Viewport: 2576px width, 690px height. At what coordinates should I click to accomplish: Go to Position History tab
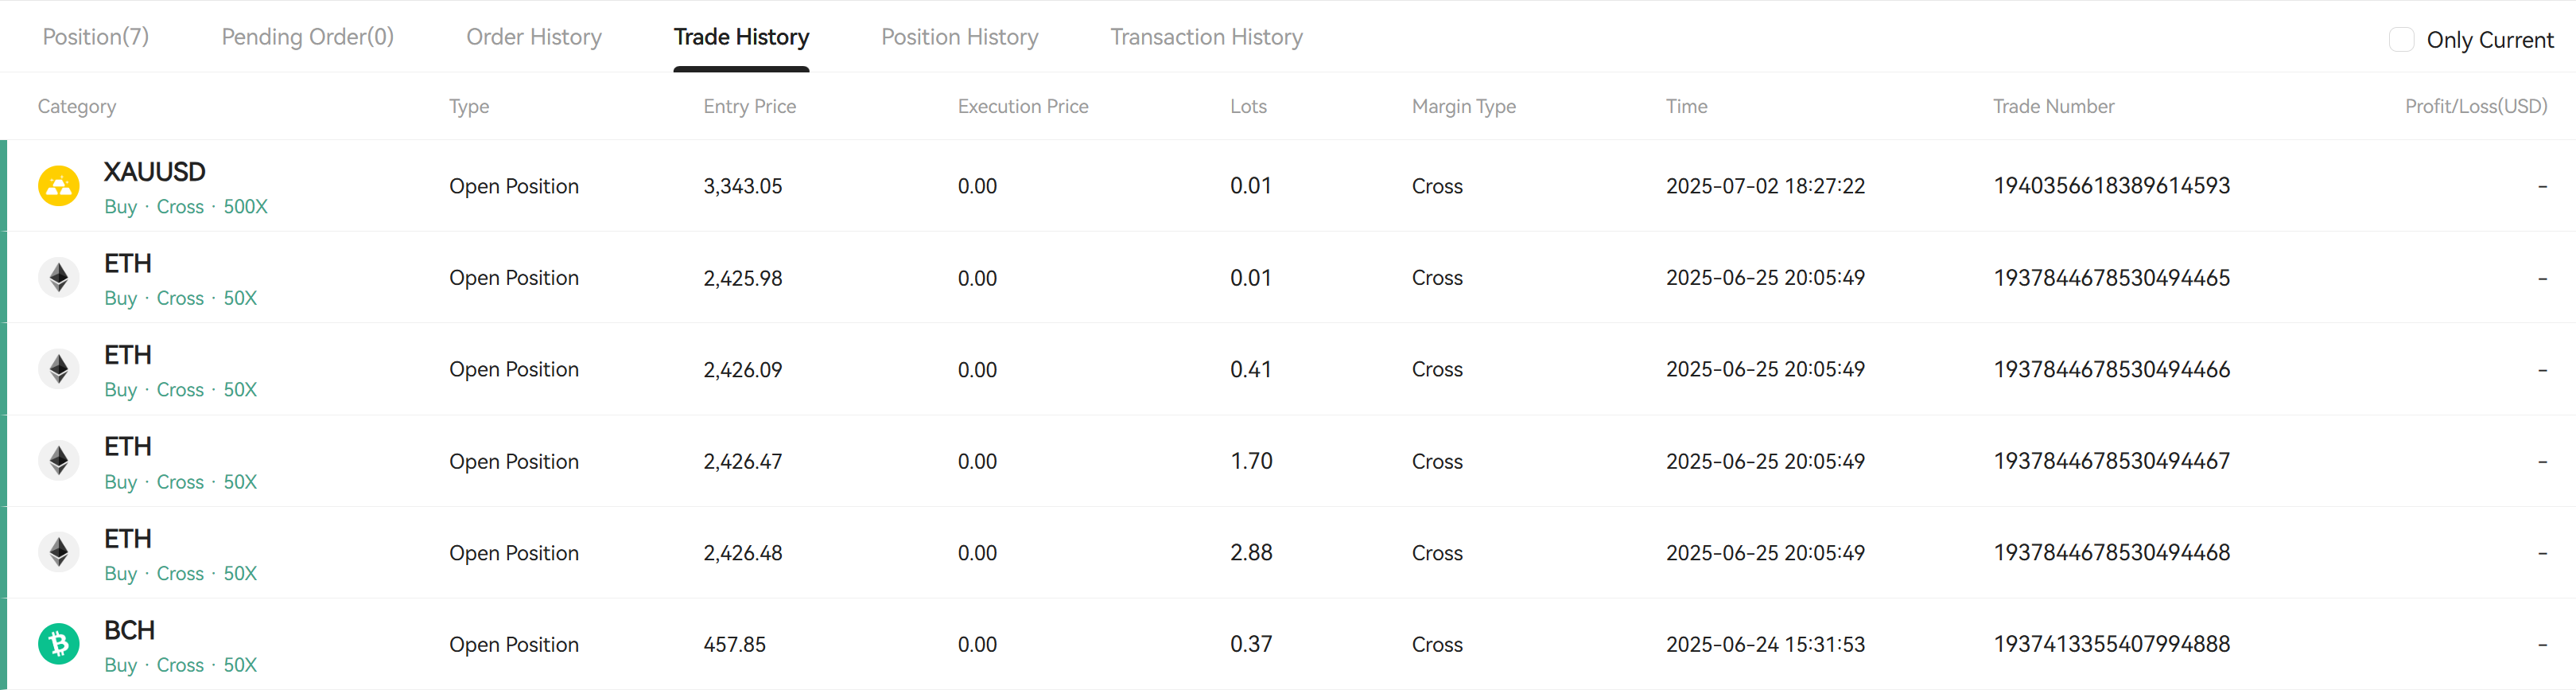960,37
